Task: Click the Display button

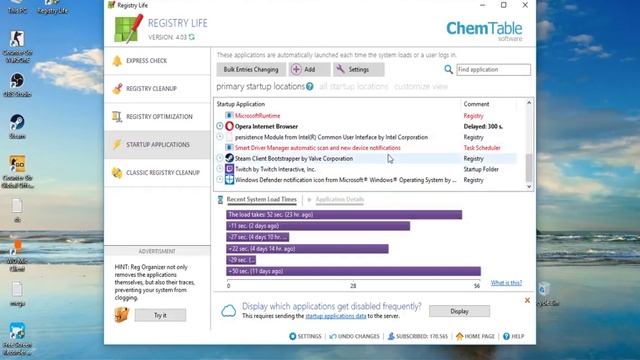Action: 459,311
